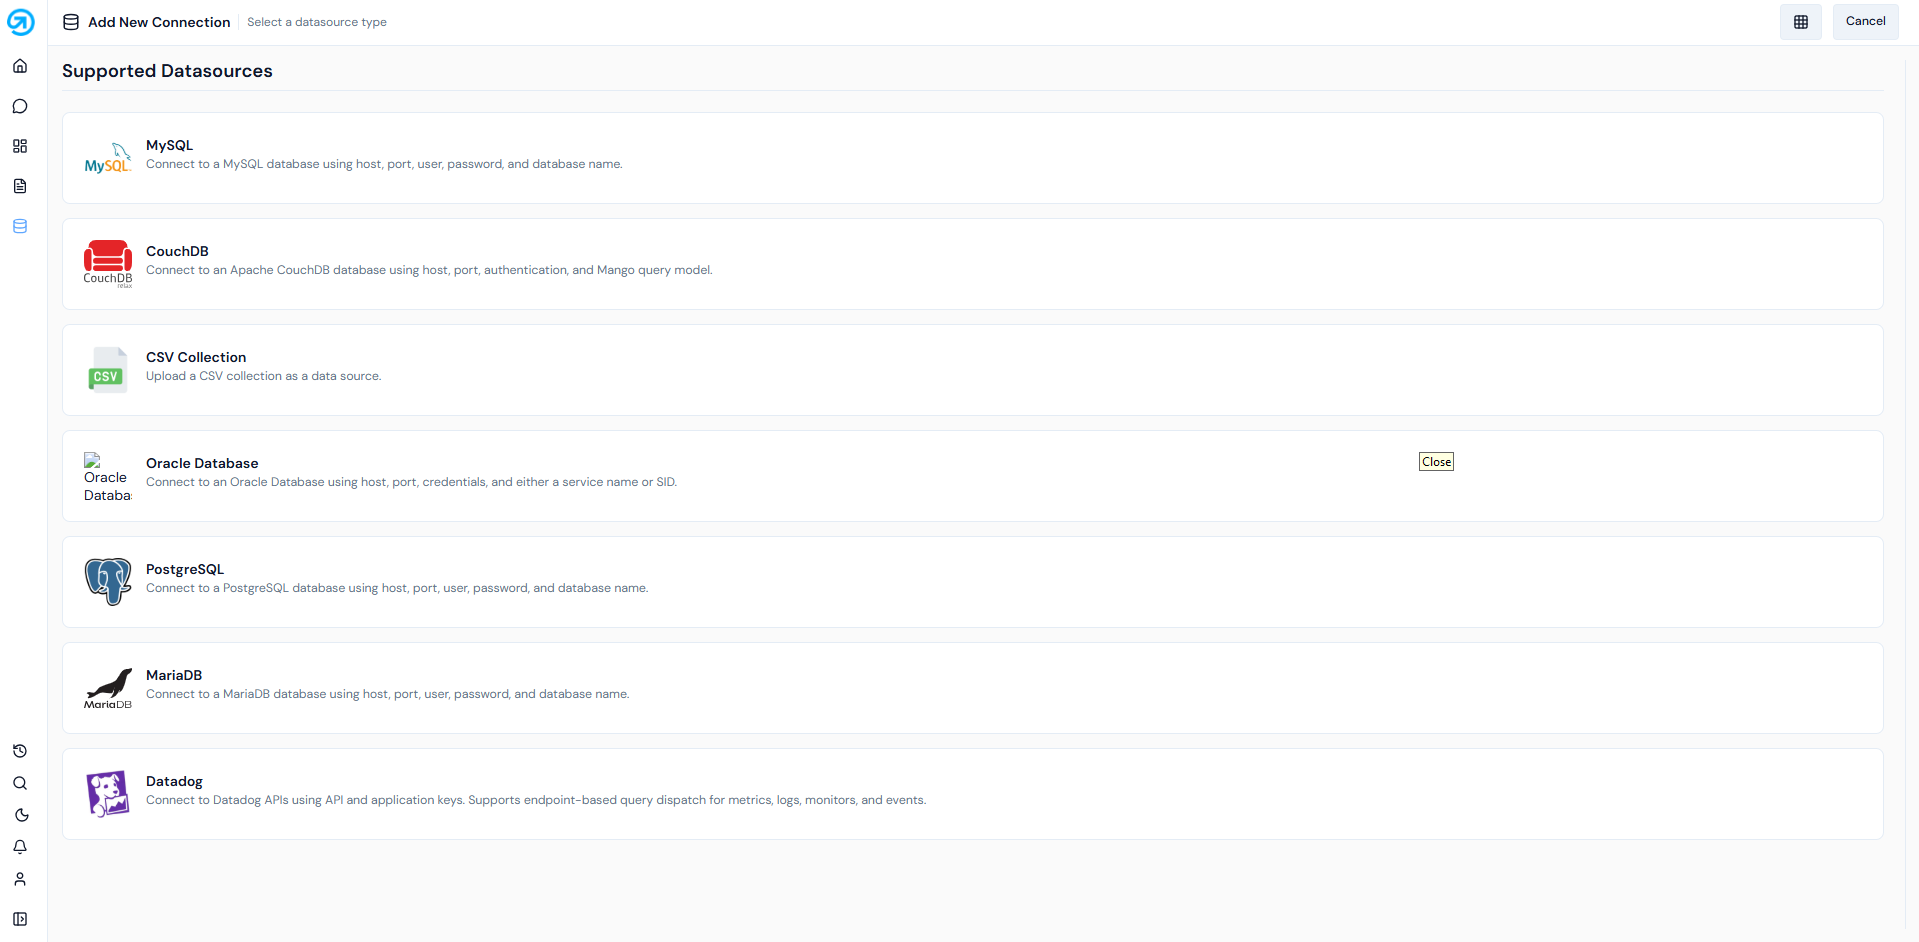Click the purple Datadog dog logo
Viewport: 1919px width, 942px height.
point(108,794)
